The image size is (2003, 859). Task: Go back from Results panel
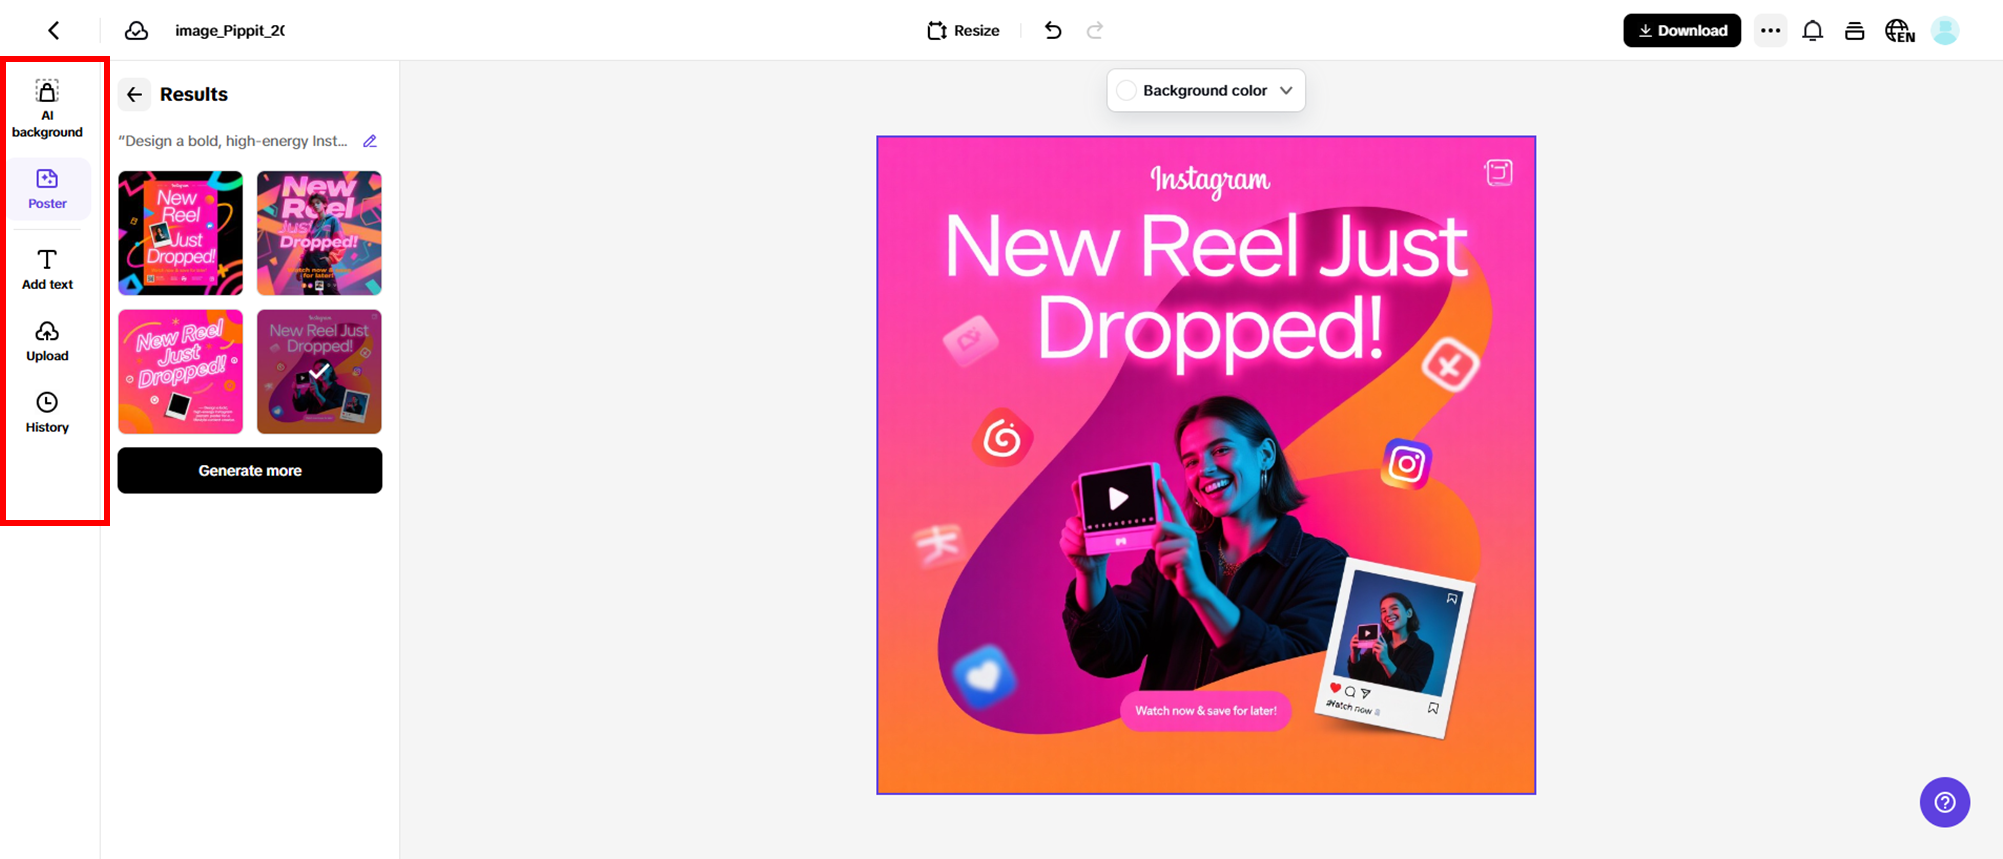point(134,94)
